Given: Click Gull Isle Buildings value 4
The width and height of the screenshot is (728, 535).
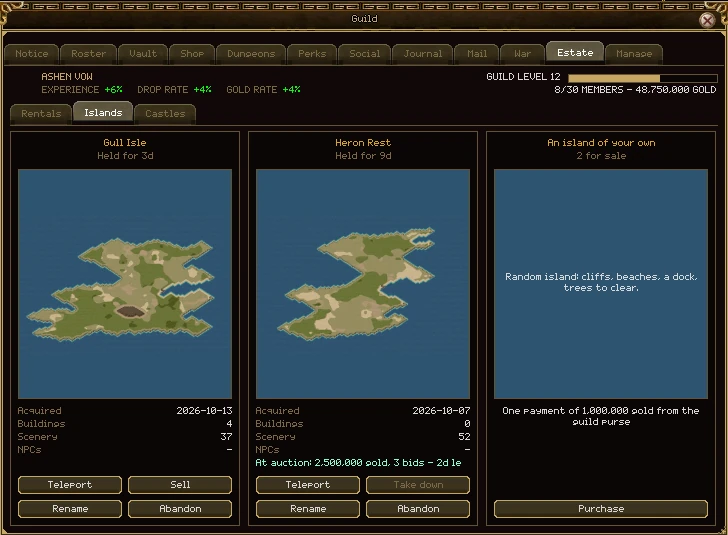Looking at the screenshot, I should click(229, 424).
